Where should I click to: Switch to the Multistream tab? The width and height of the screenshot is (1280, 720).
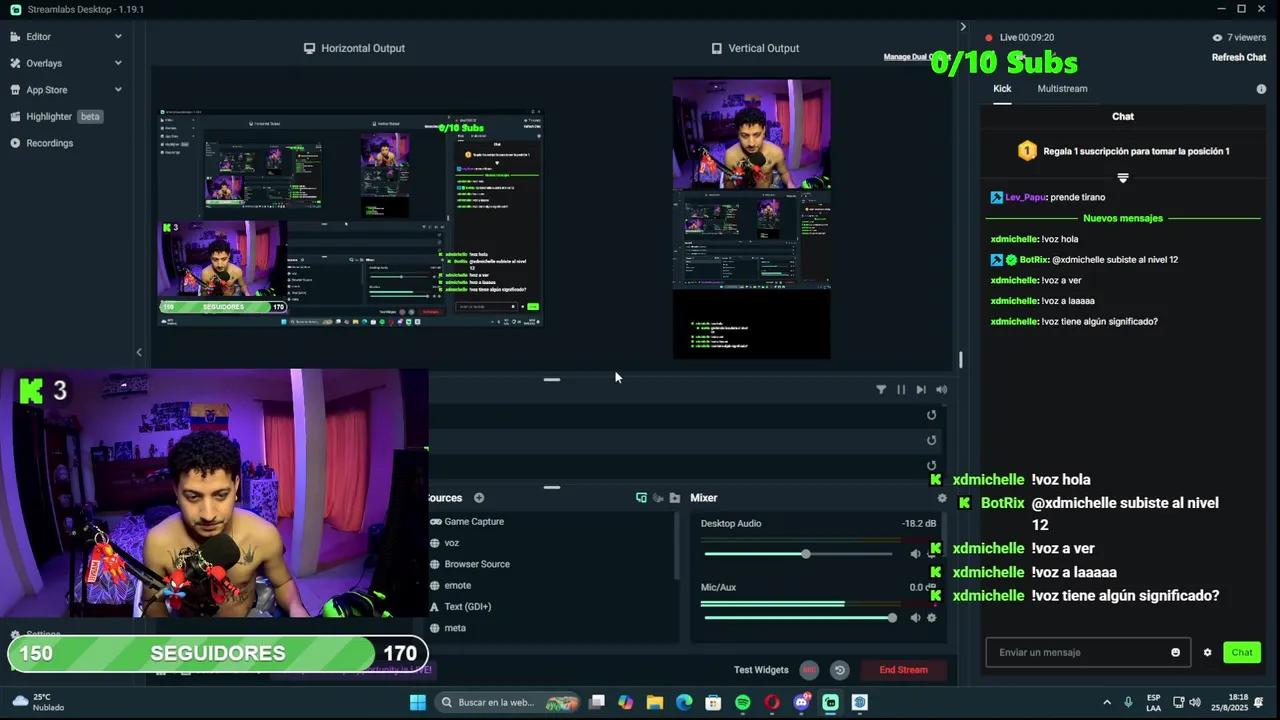click(x=1062, y=89)
